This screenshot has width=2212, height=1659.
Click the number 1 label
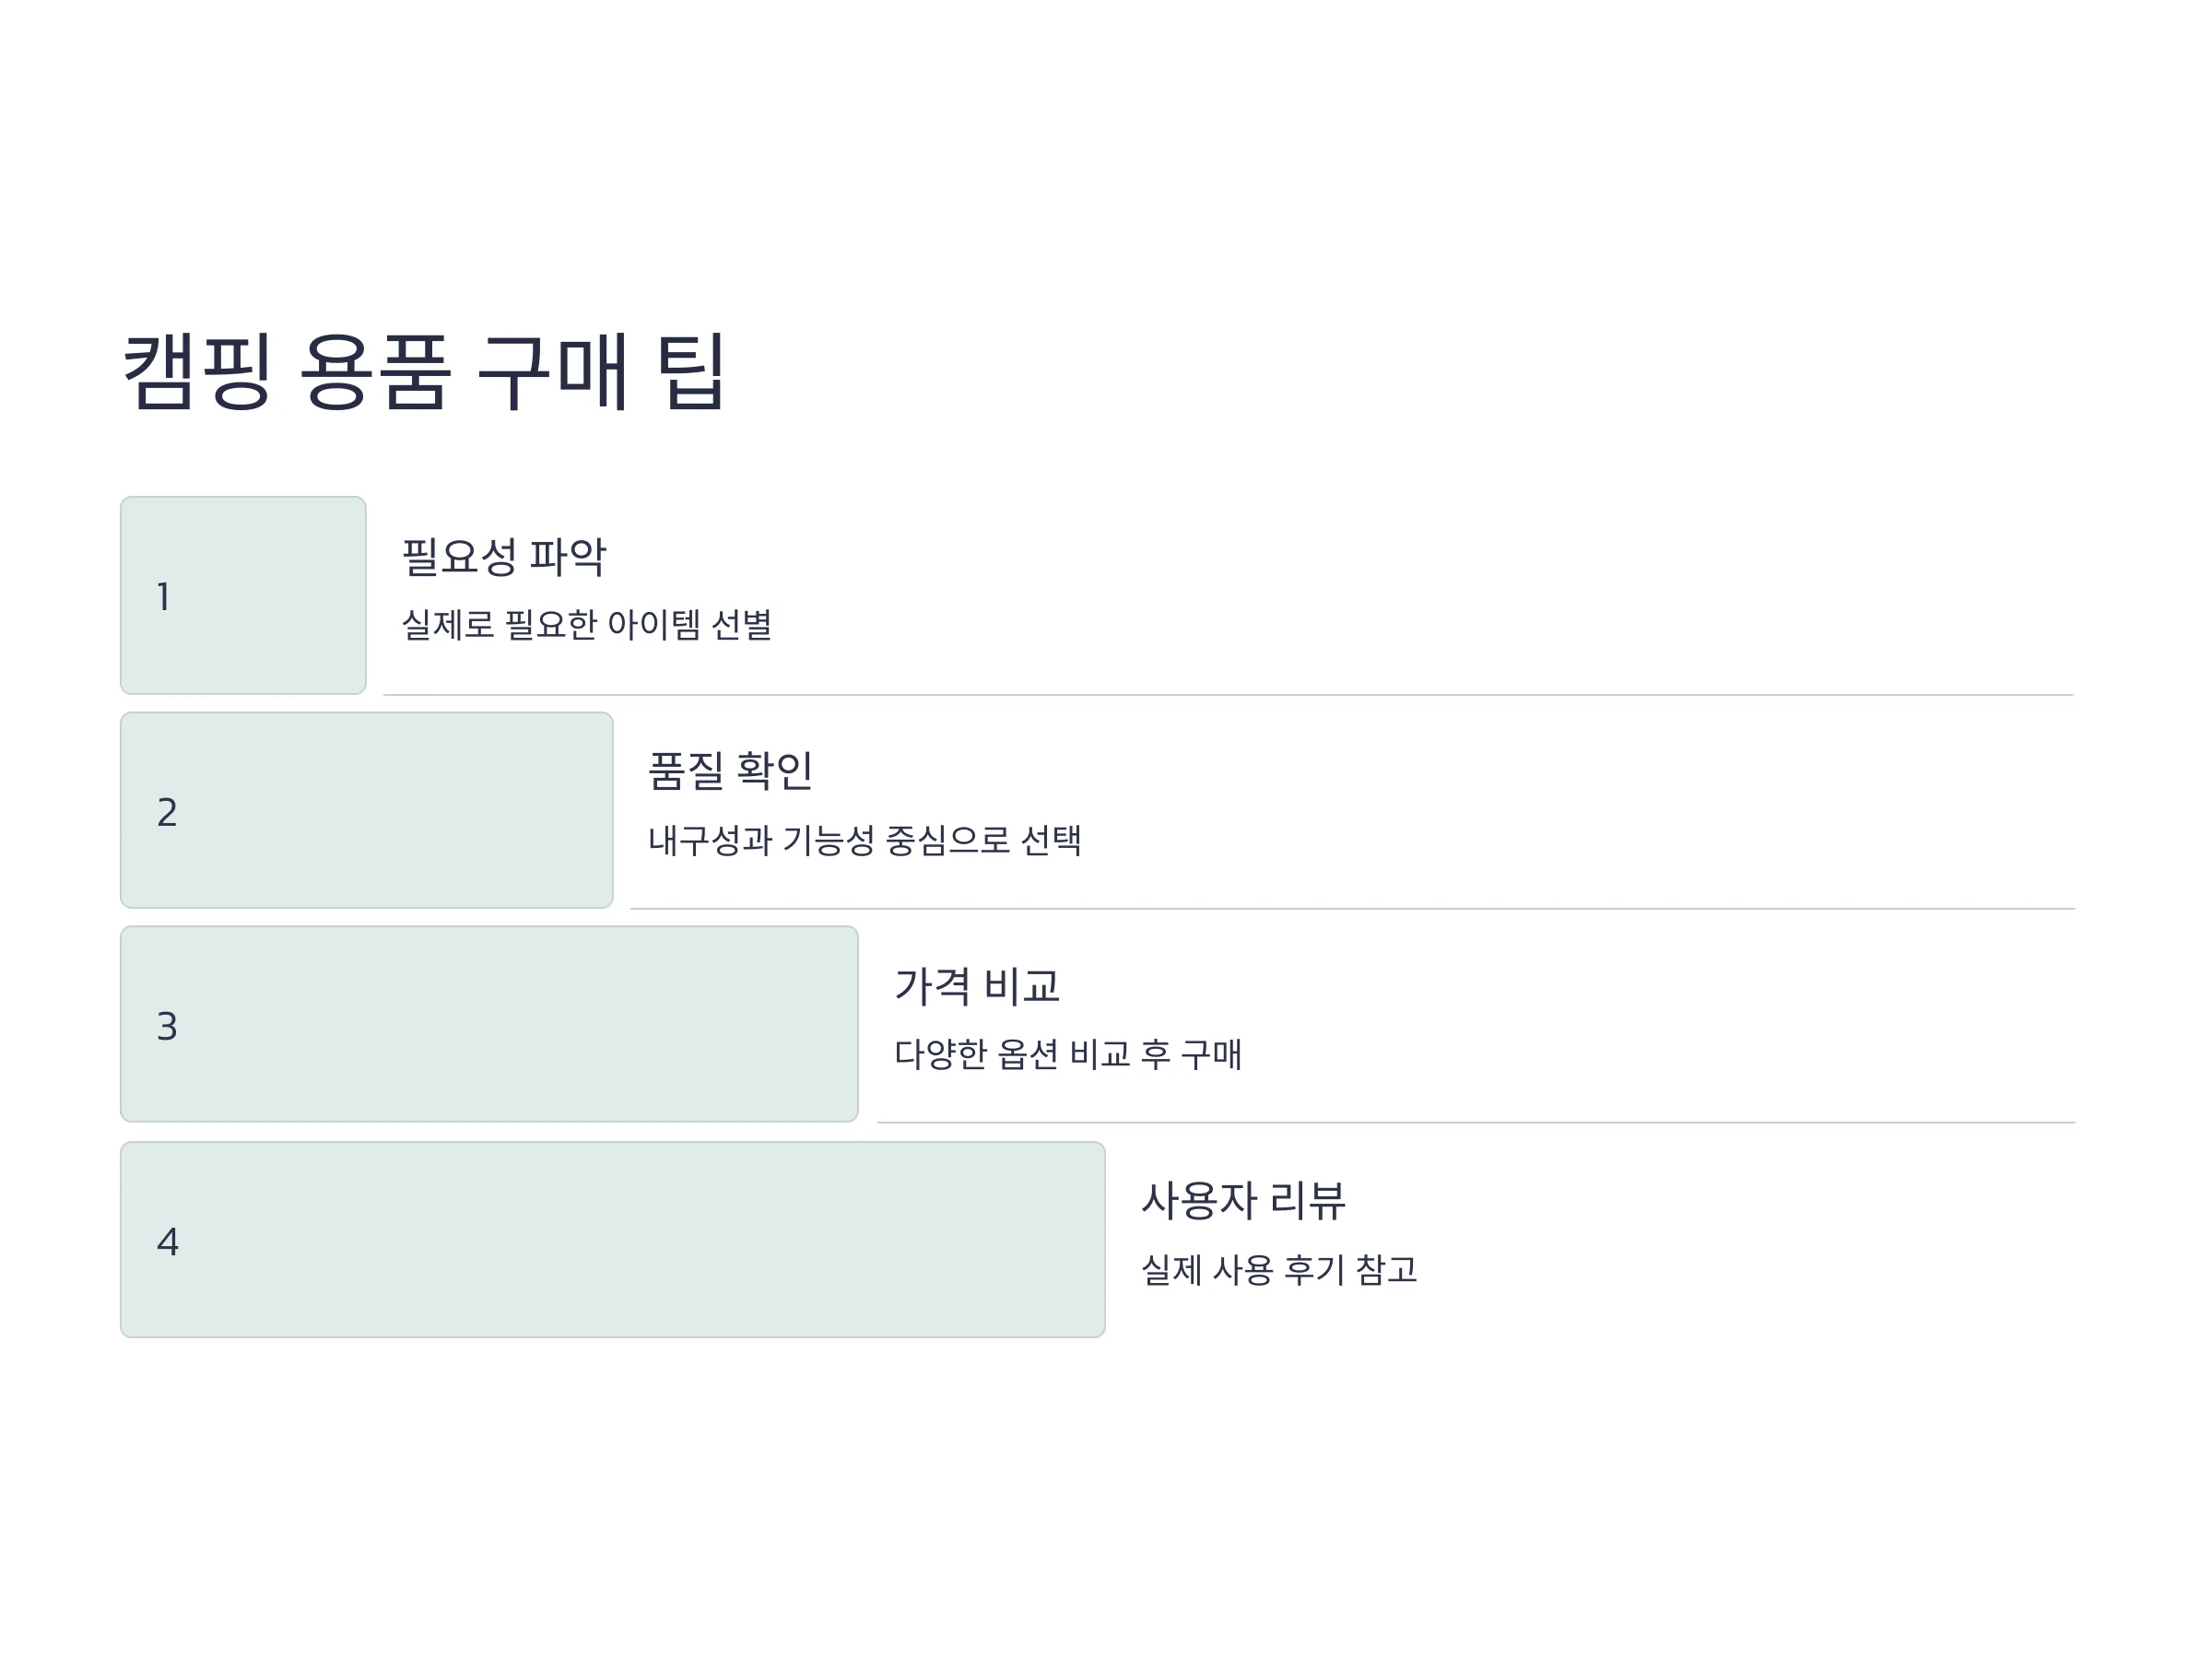click(x=164, y=597)
